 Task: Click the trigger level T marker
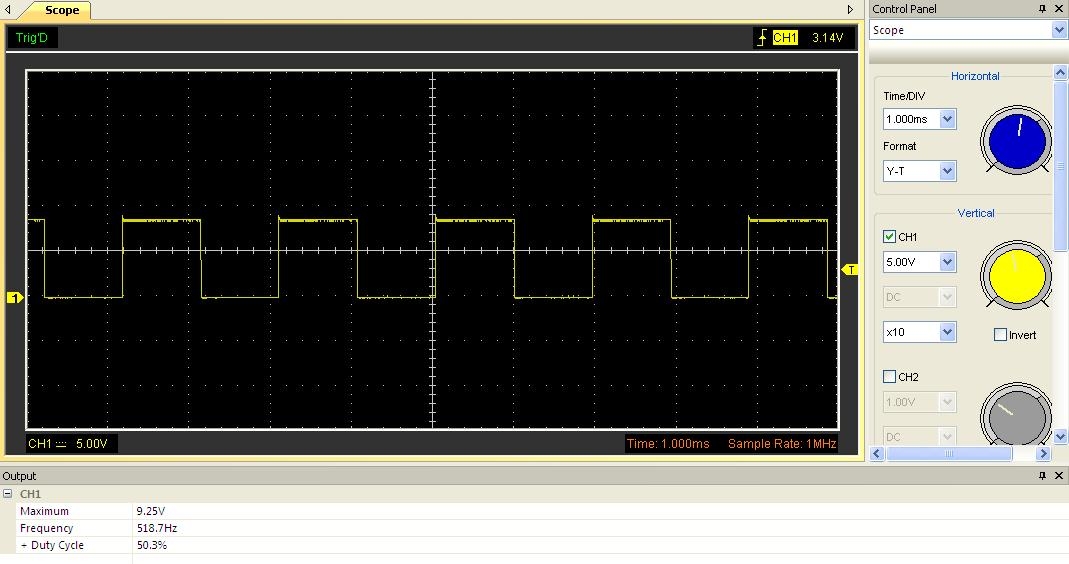pyautogui.click(x=850, y=270)
